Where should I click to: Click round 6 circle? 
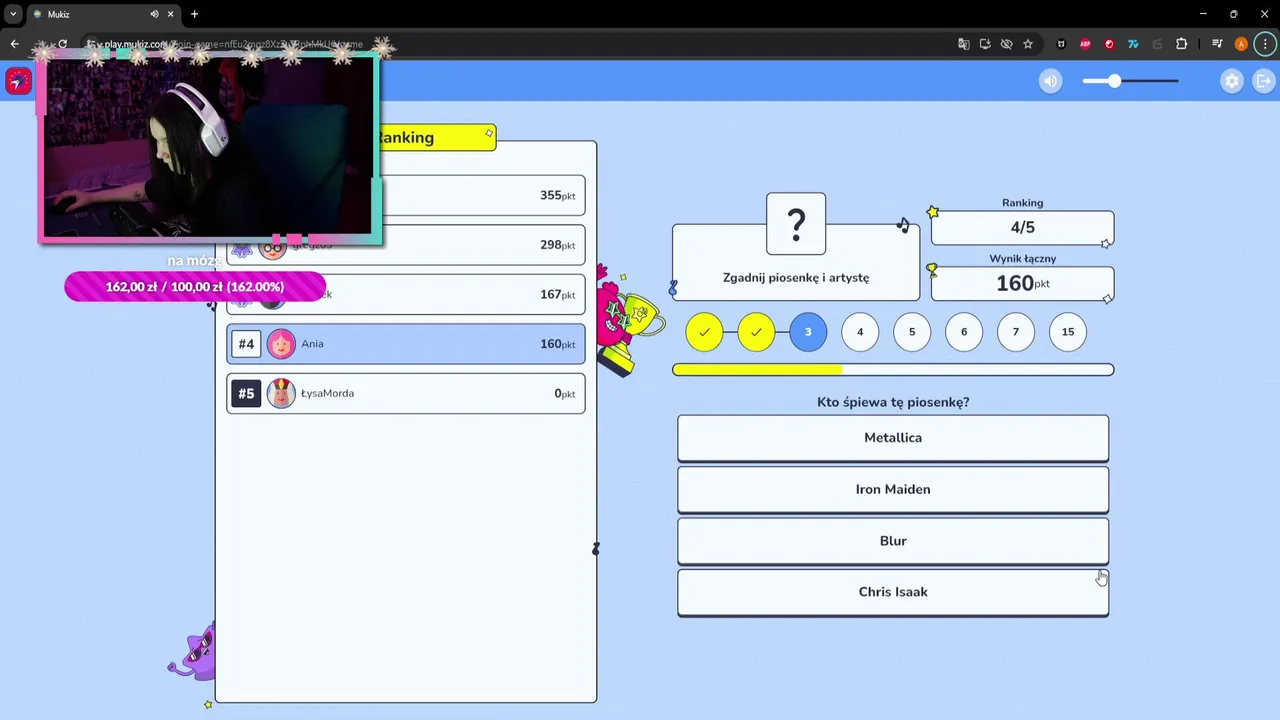964,332
